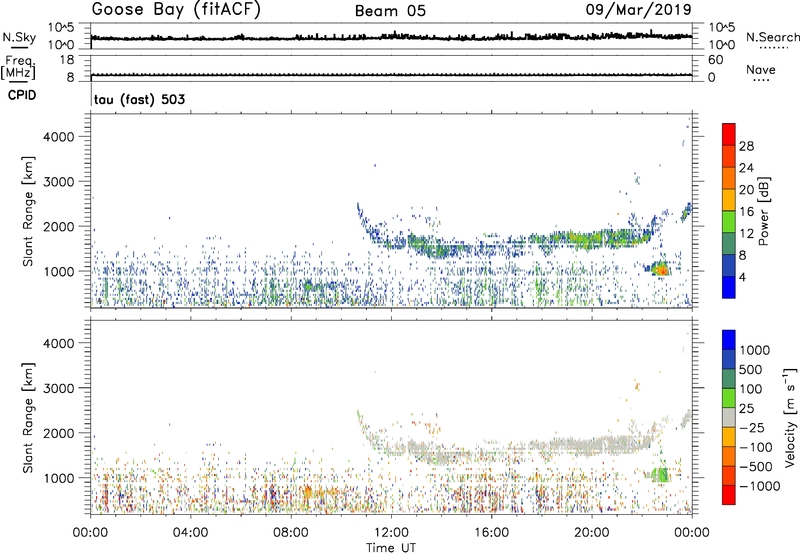Click the frequency trace in the Freq panel
800x554 pixels.
coord(391,75)
